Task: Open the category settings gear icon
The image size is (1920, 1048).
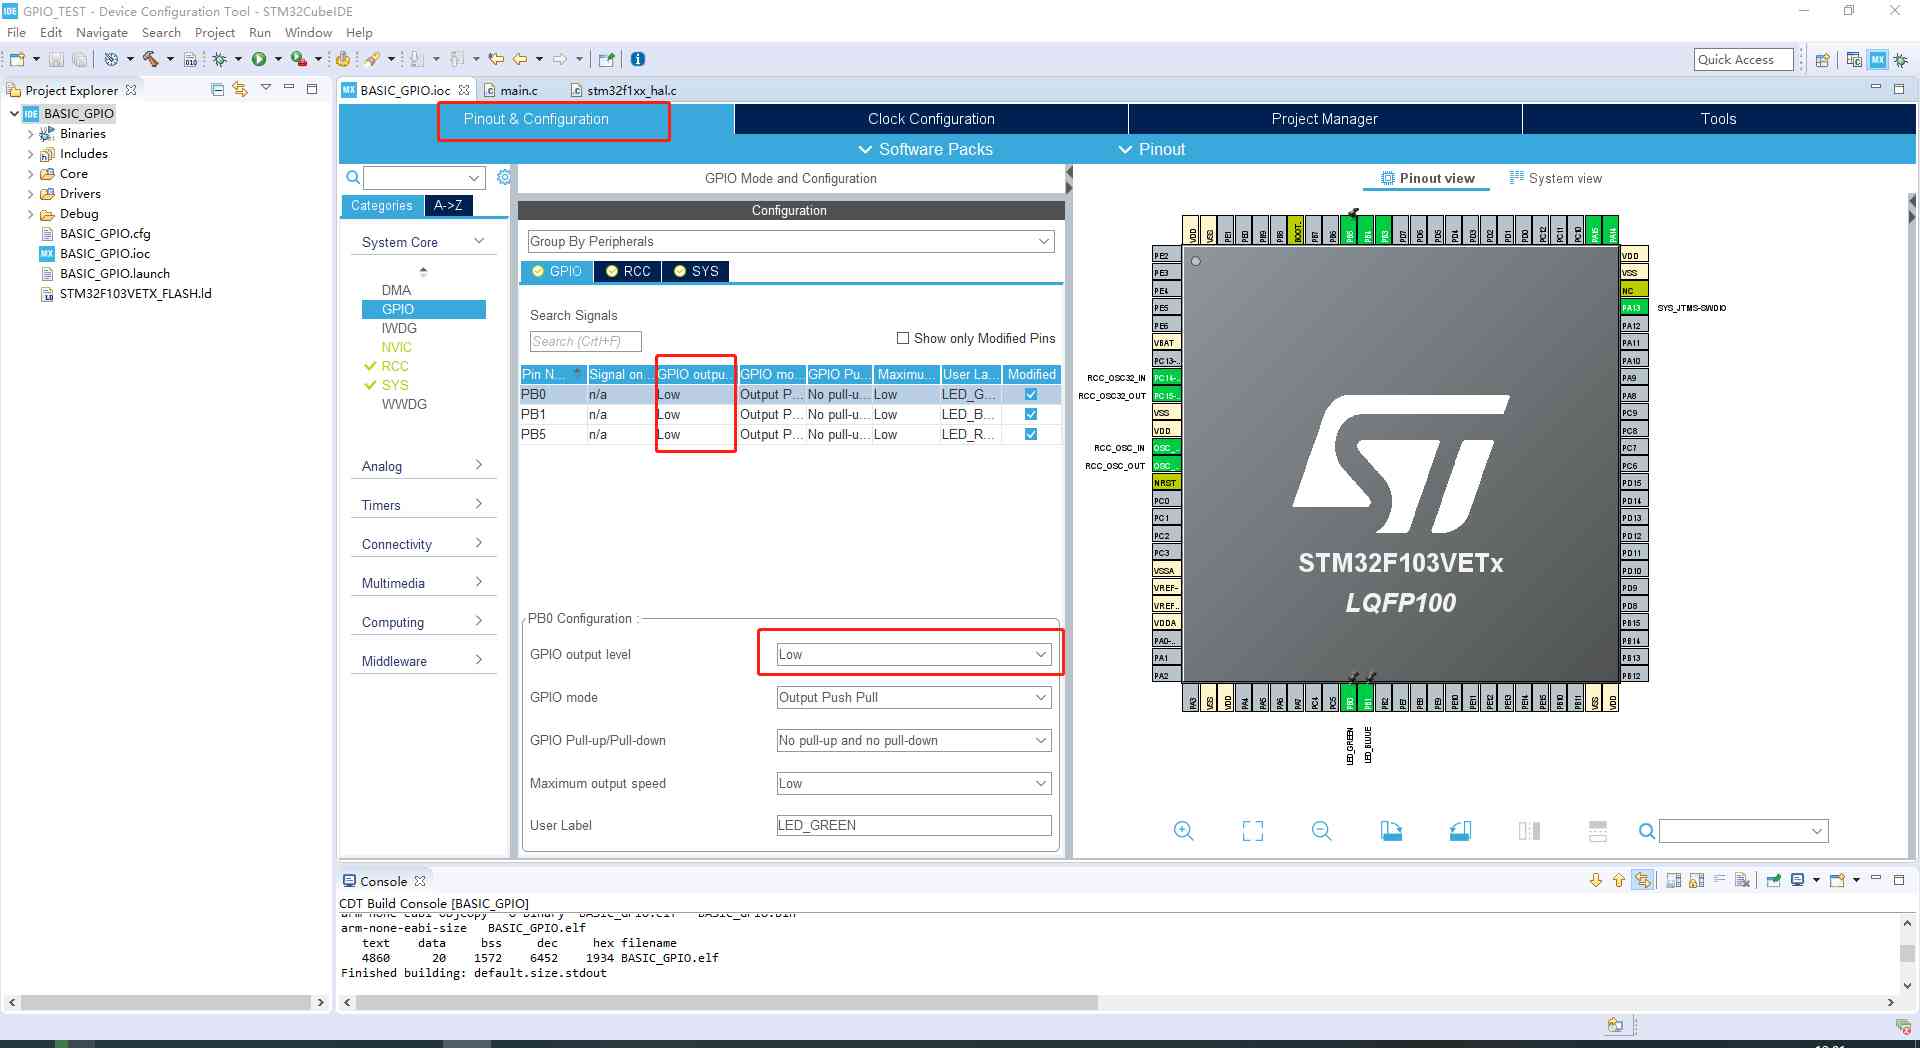Action: [504, 177]
